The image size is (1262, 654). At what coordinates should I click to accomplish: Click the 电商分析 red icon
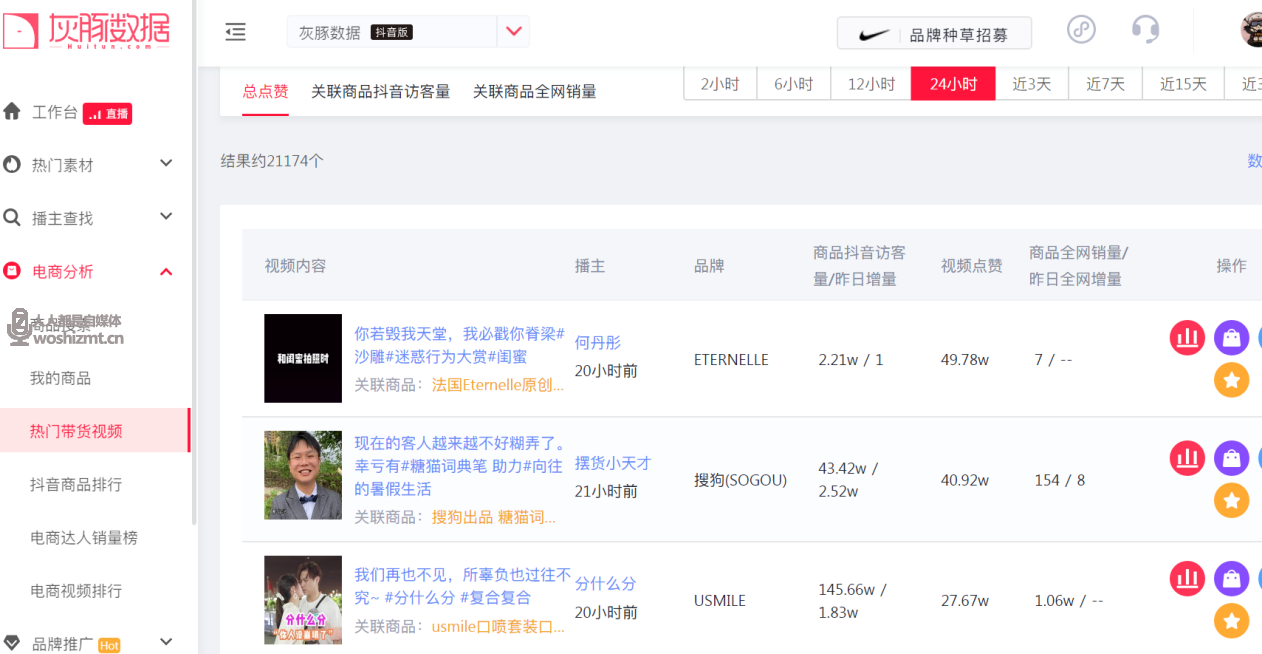pyautogui.click(x=12, y=270)
